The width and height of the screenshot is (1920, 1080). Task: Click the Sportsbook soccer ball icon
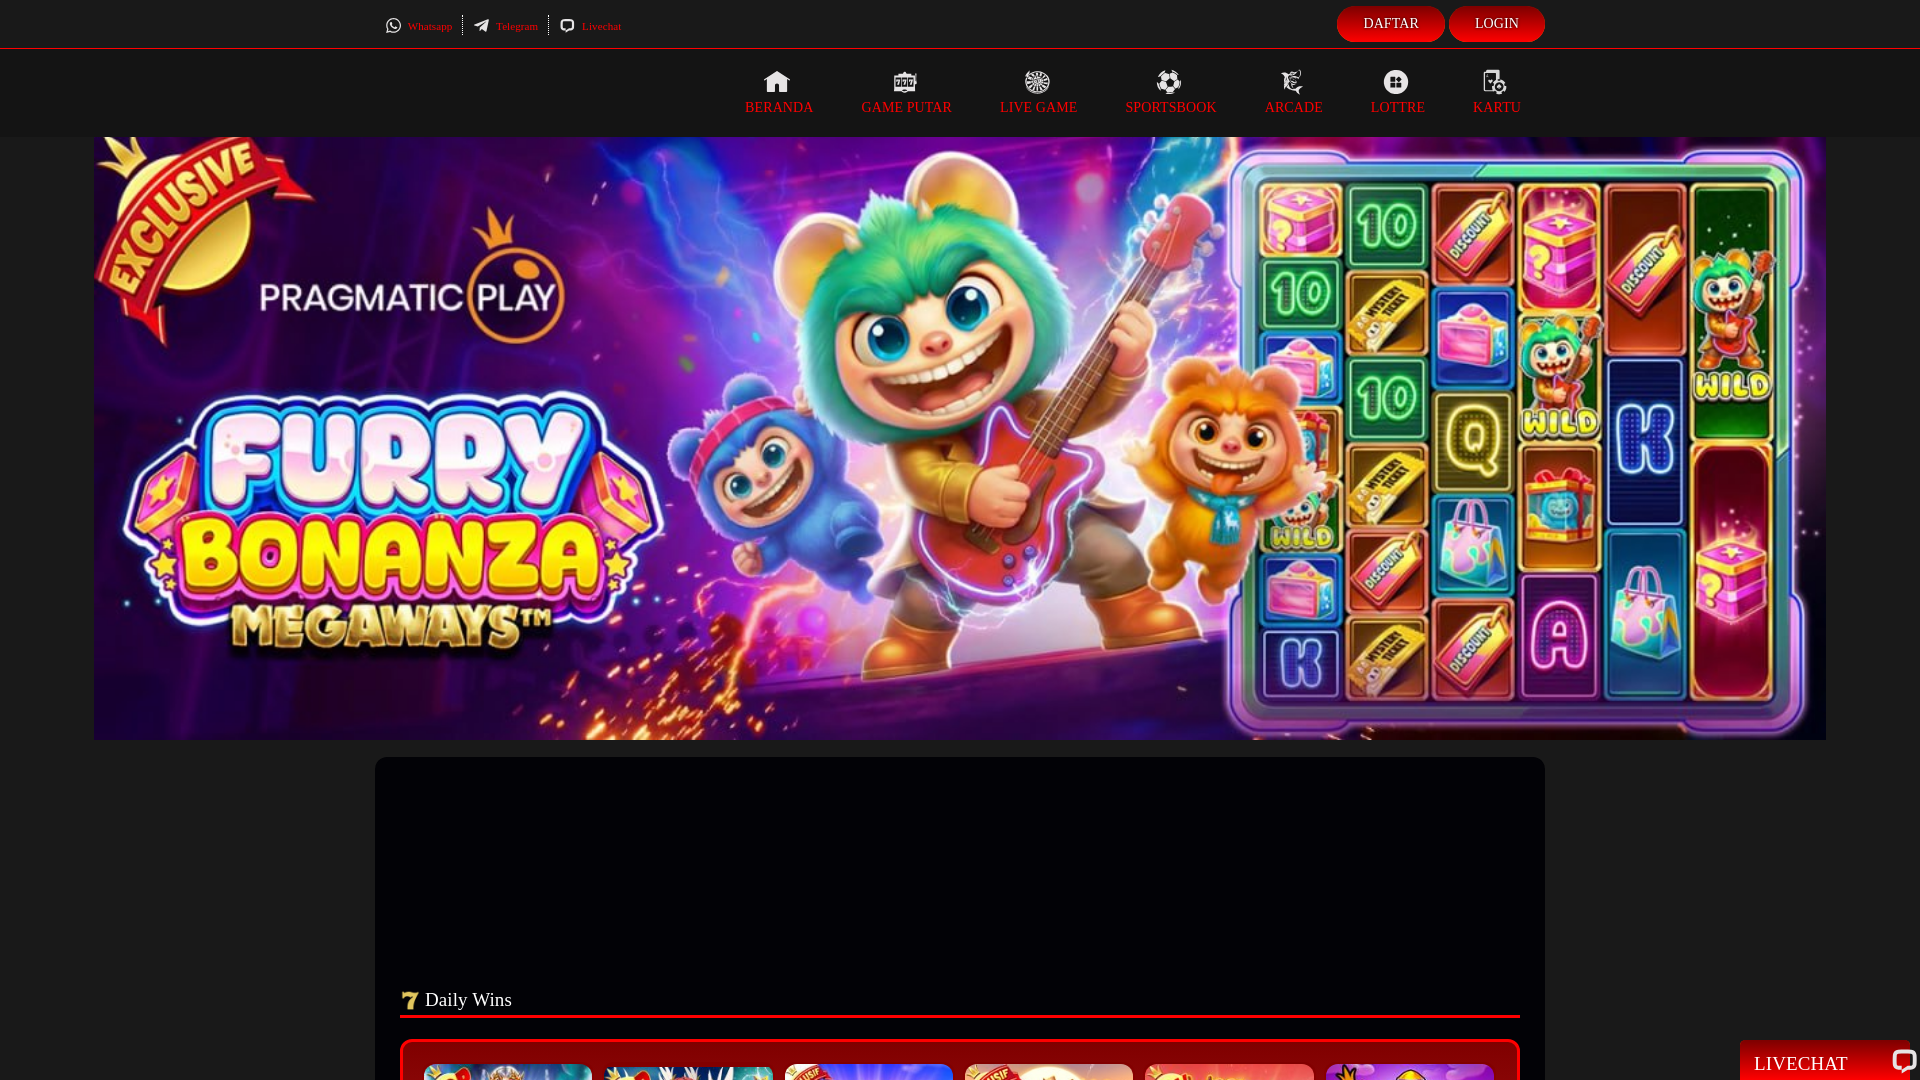pos(1169,82)
